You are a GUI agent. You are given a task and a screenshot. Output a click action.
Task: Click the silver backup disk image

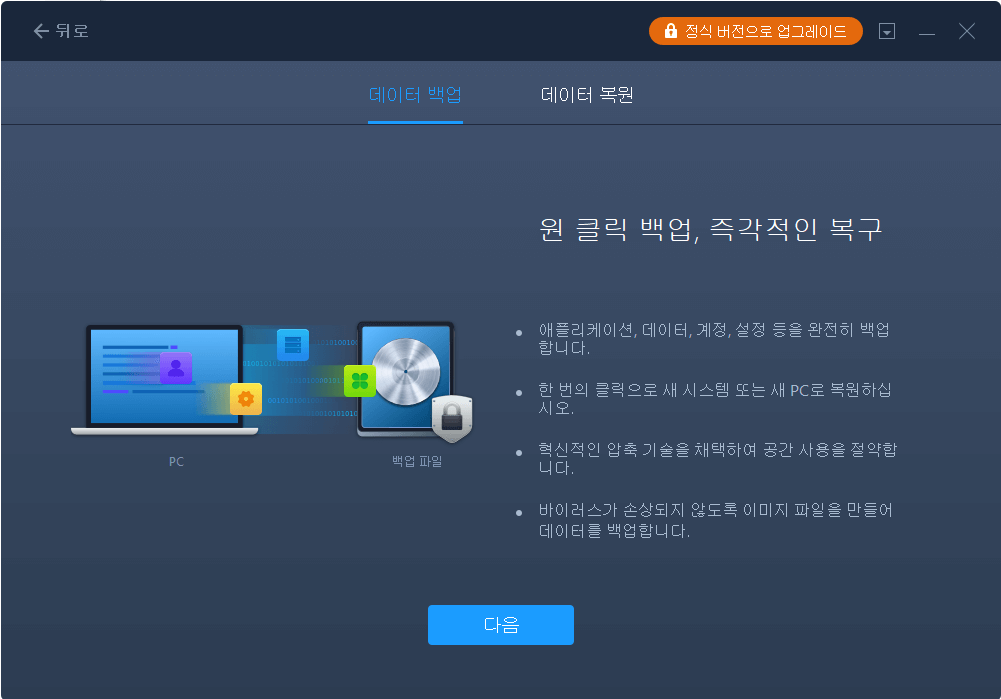tap(407, 372)
